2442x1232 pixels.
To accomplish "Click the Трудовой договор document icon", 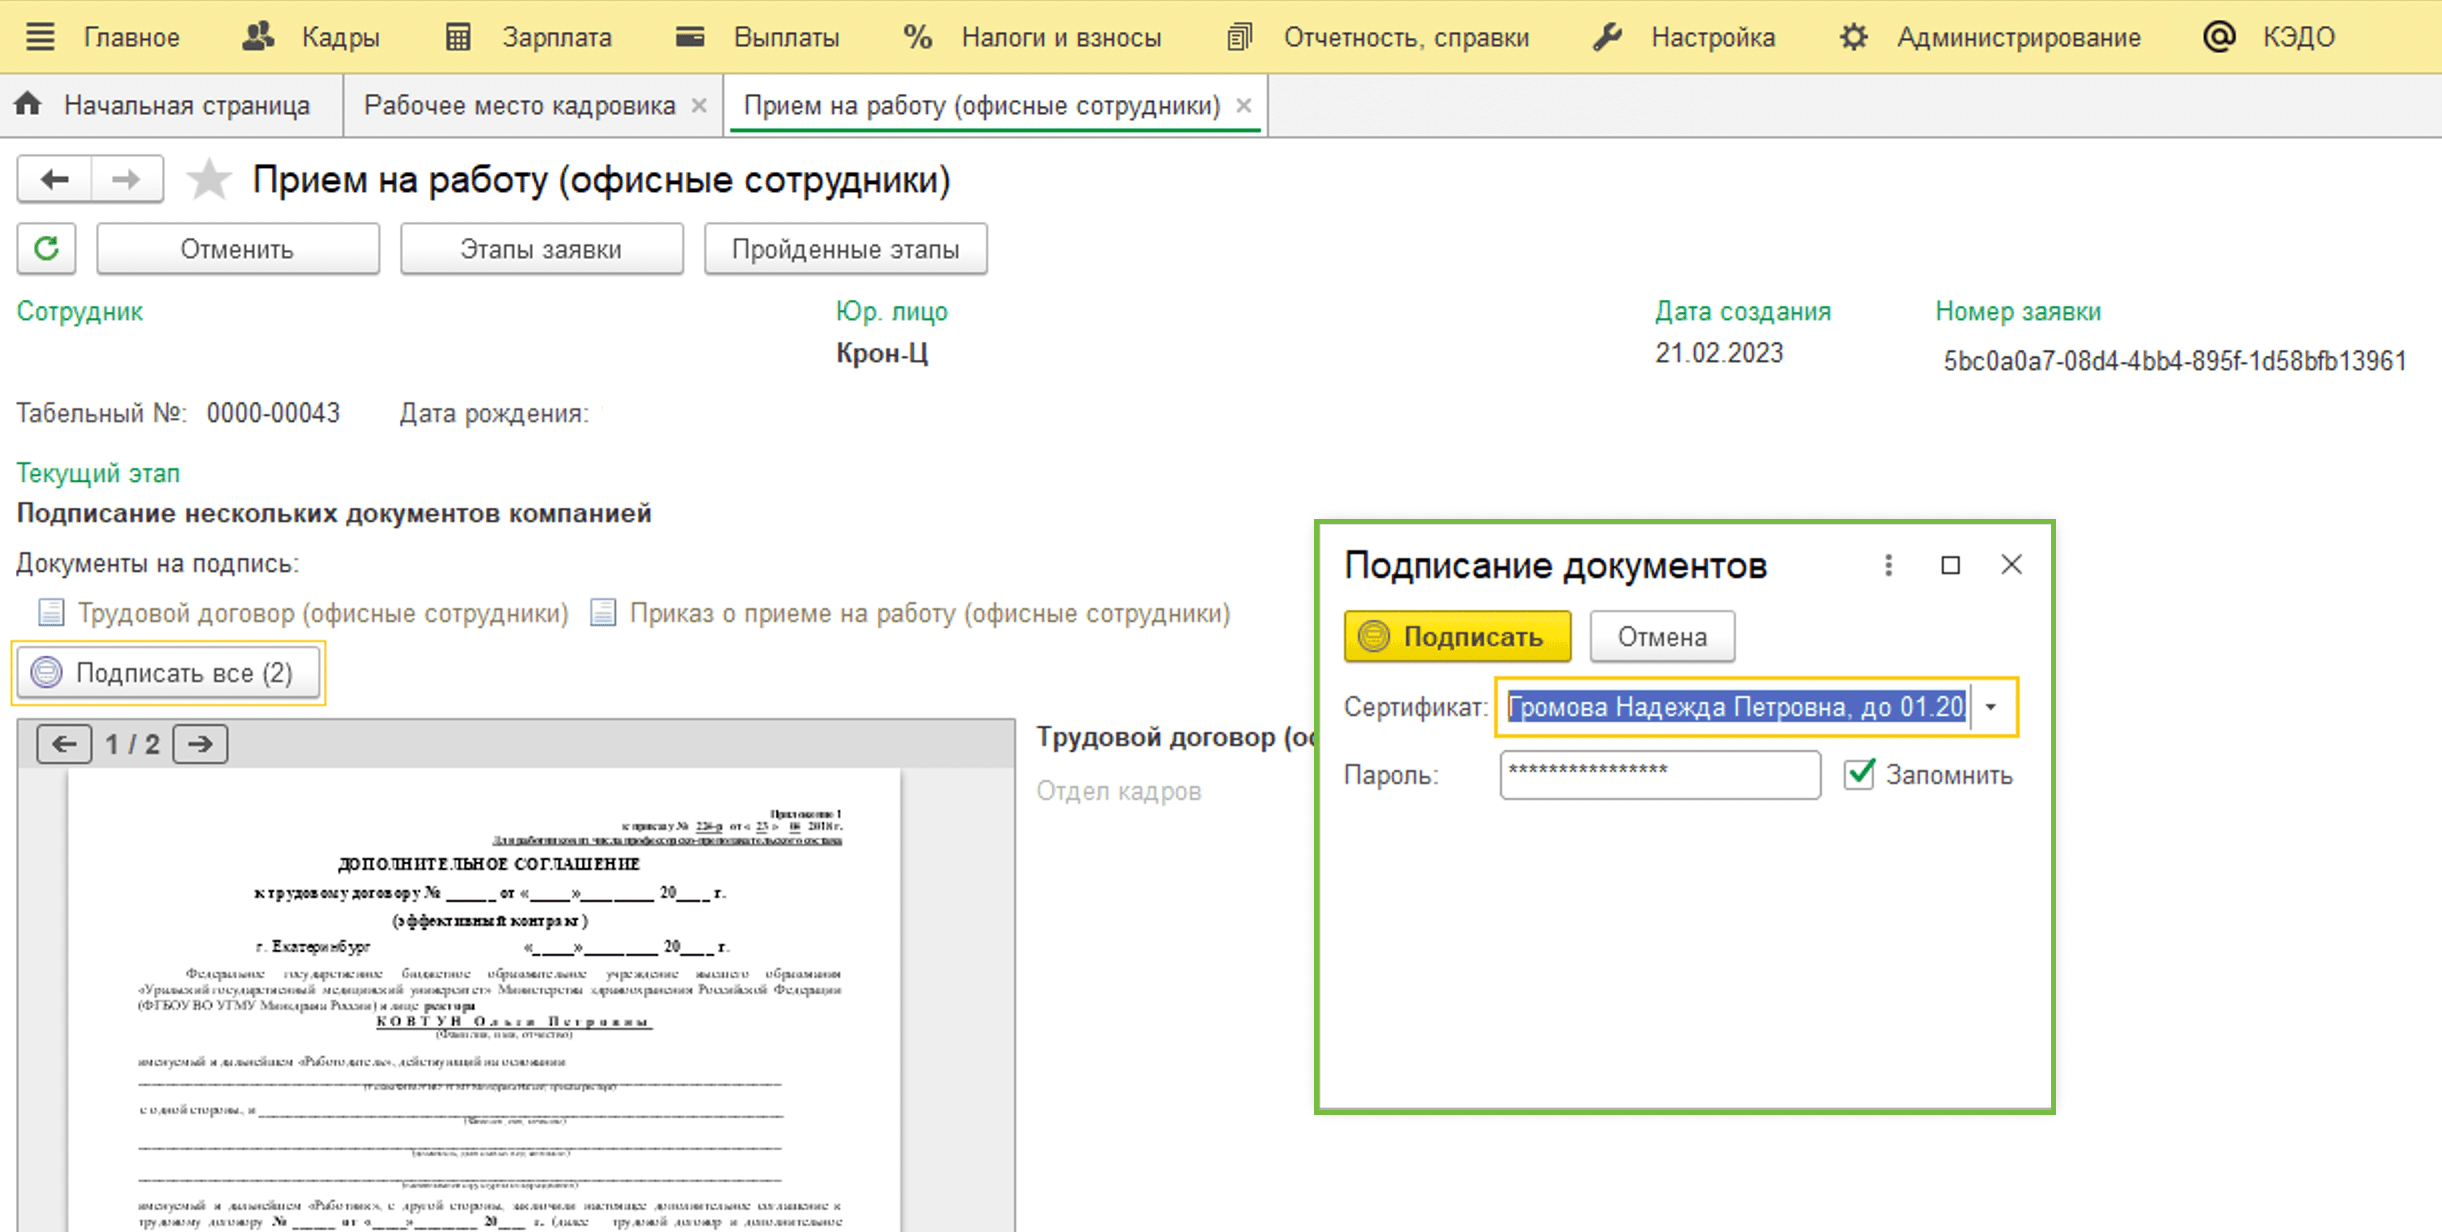I will point(51,612).
